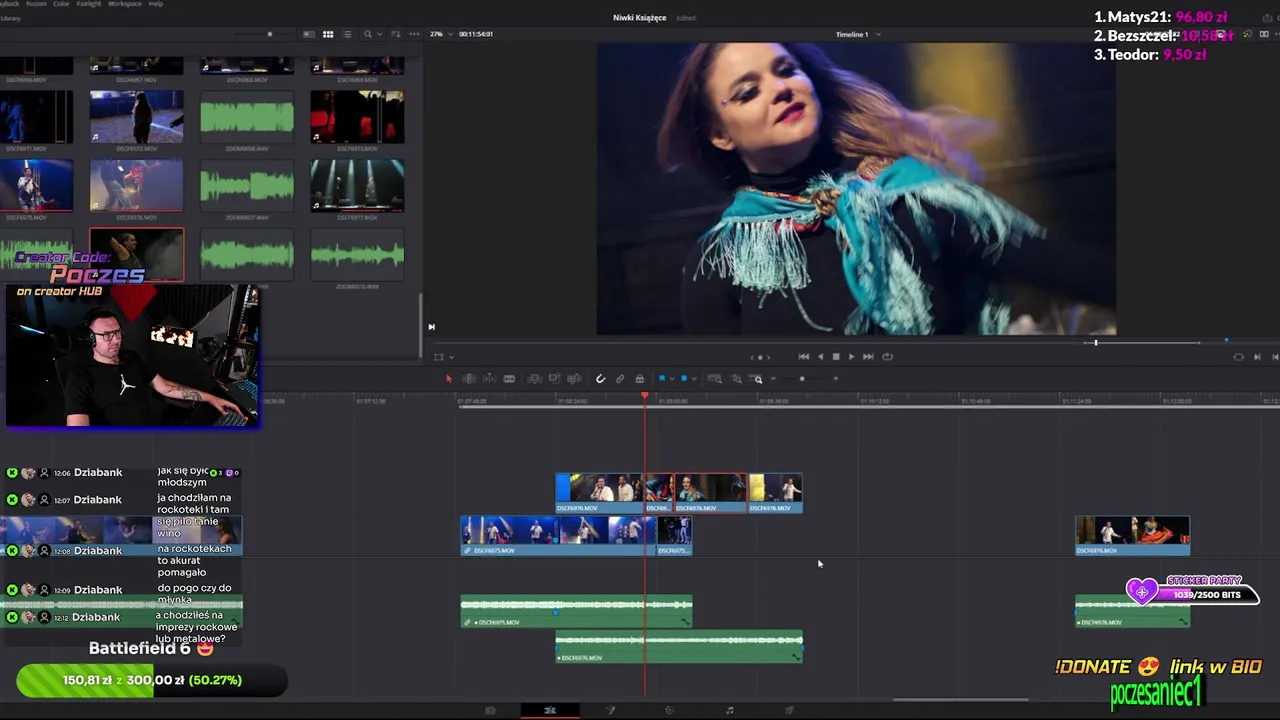Select the stage spotlights clip thumbnail

(357, 185)
